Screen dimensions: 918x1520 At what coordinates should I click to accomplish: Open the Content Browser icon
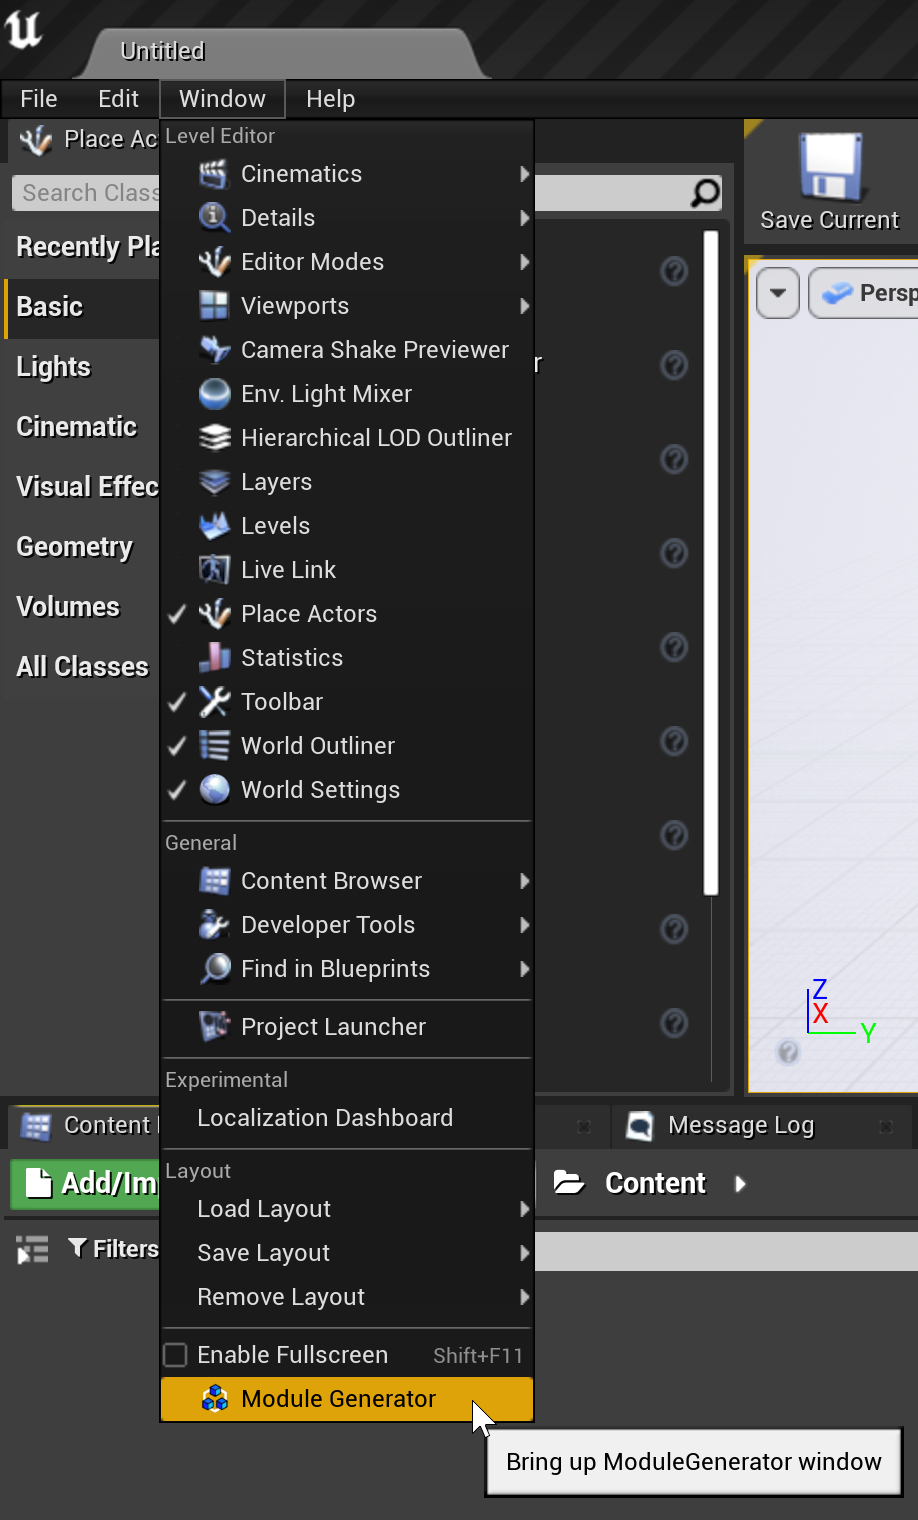[213, 881]
